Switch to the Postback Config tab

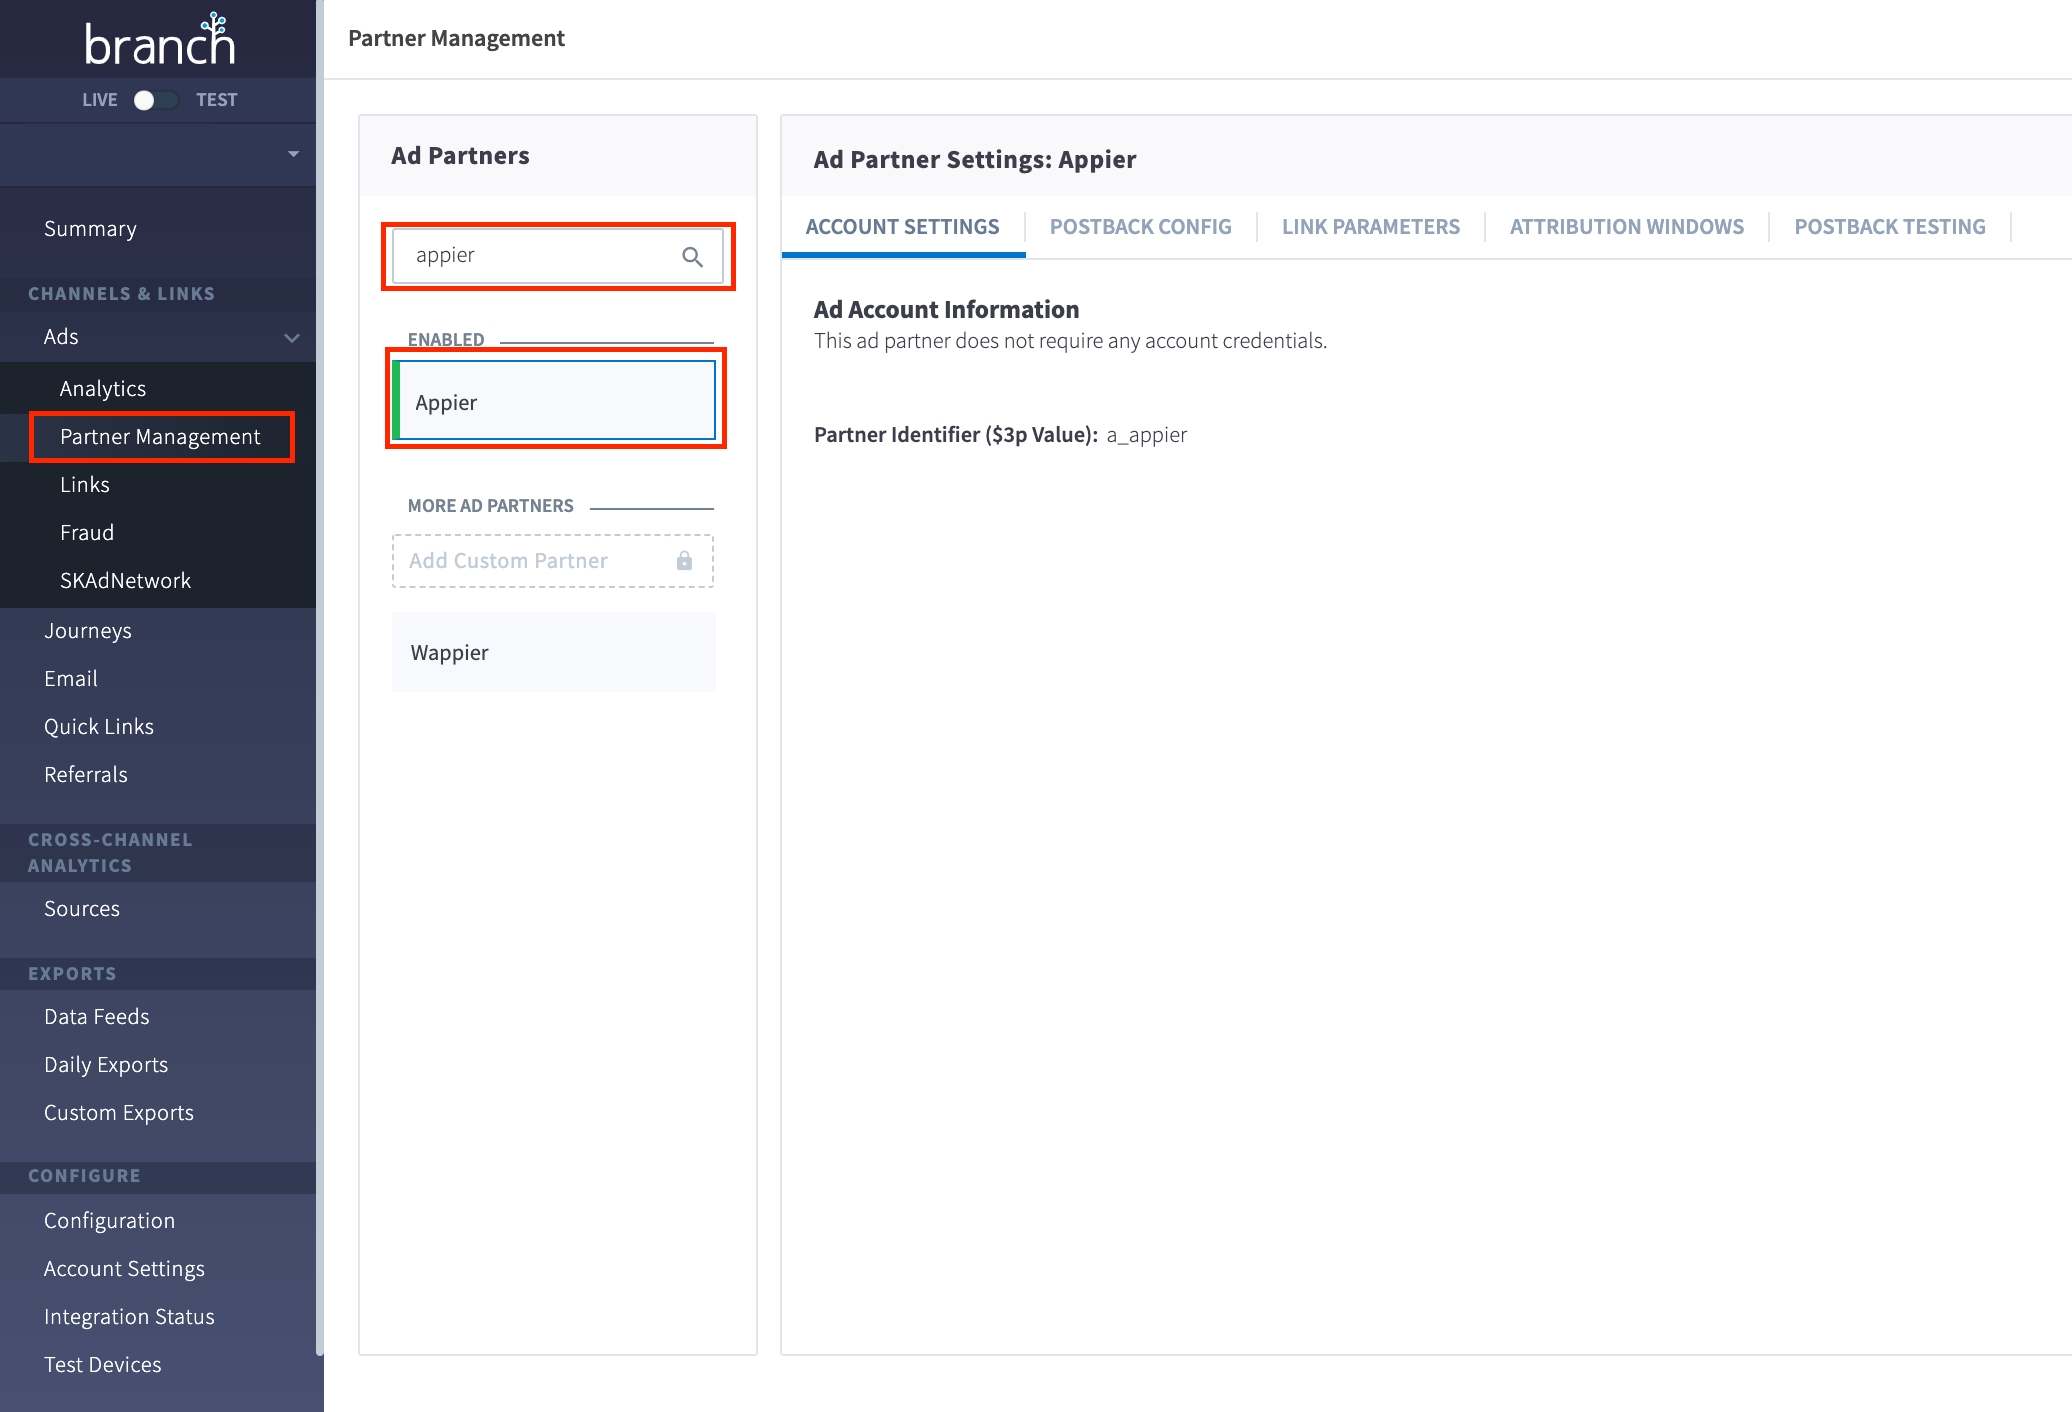tap(1140, 227)
